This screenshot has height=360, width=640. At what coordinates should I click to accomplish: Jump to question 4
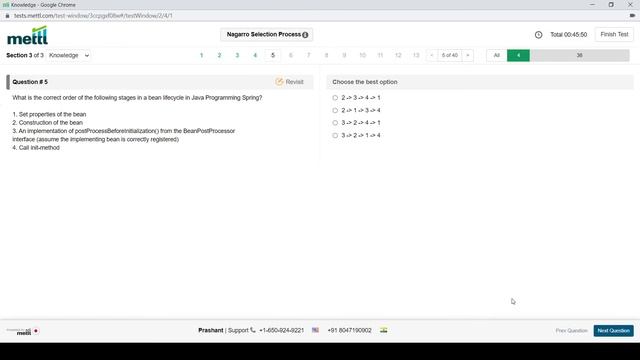click(x=255, y=55)
